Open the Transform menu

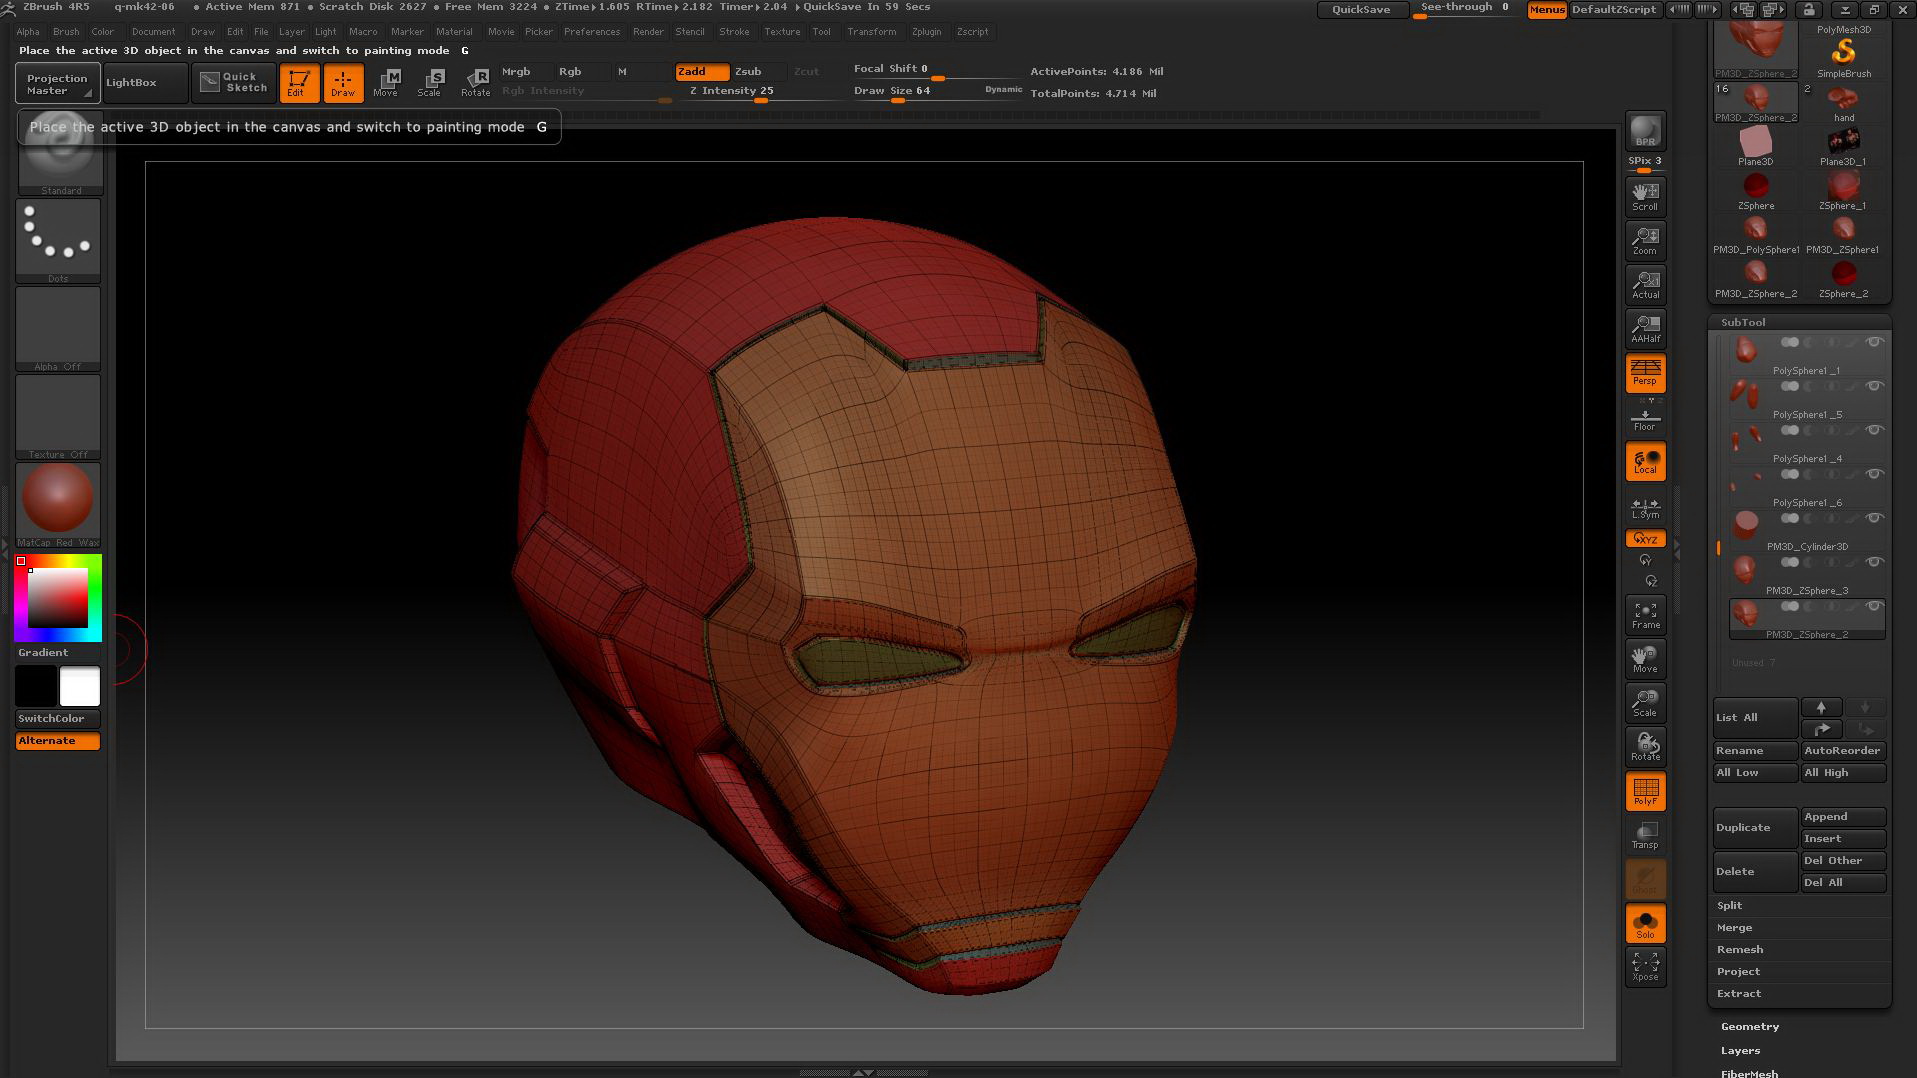point(871,32)
